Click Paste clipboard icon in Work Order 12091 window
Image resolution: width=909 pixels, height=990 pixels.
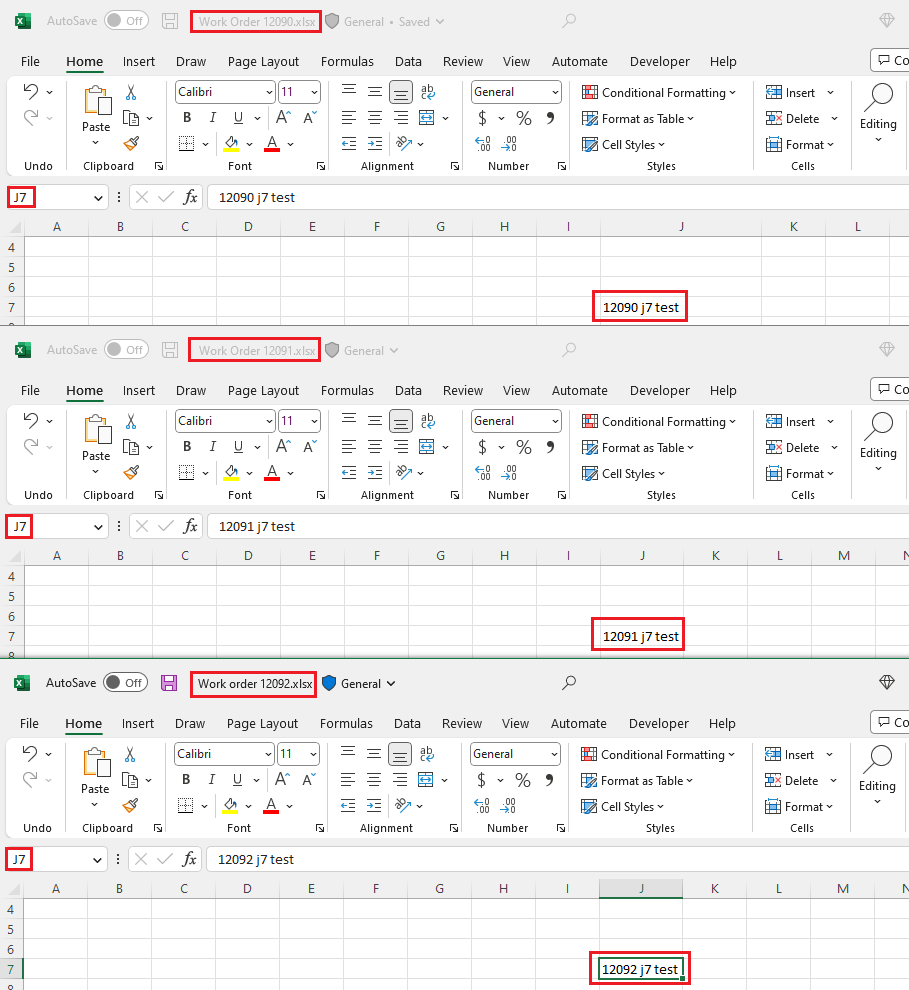pyautogui.click(x=98, y=429)
